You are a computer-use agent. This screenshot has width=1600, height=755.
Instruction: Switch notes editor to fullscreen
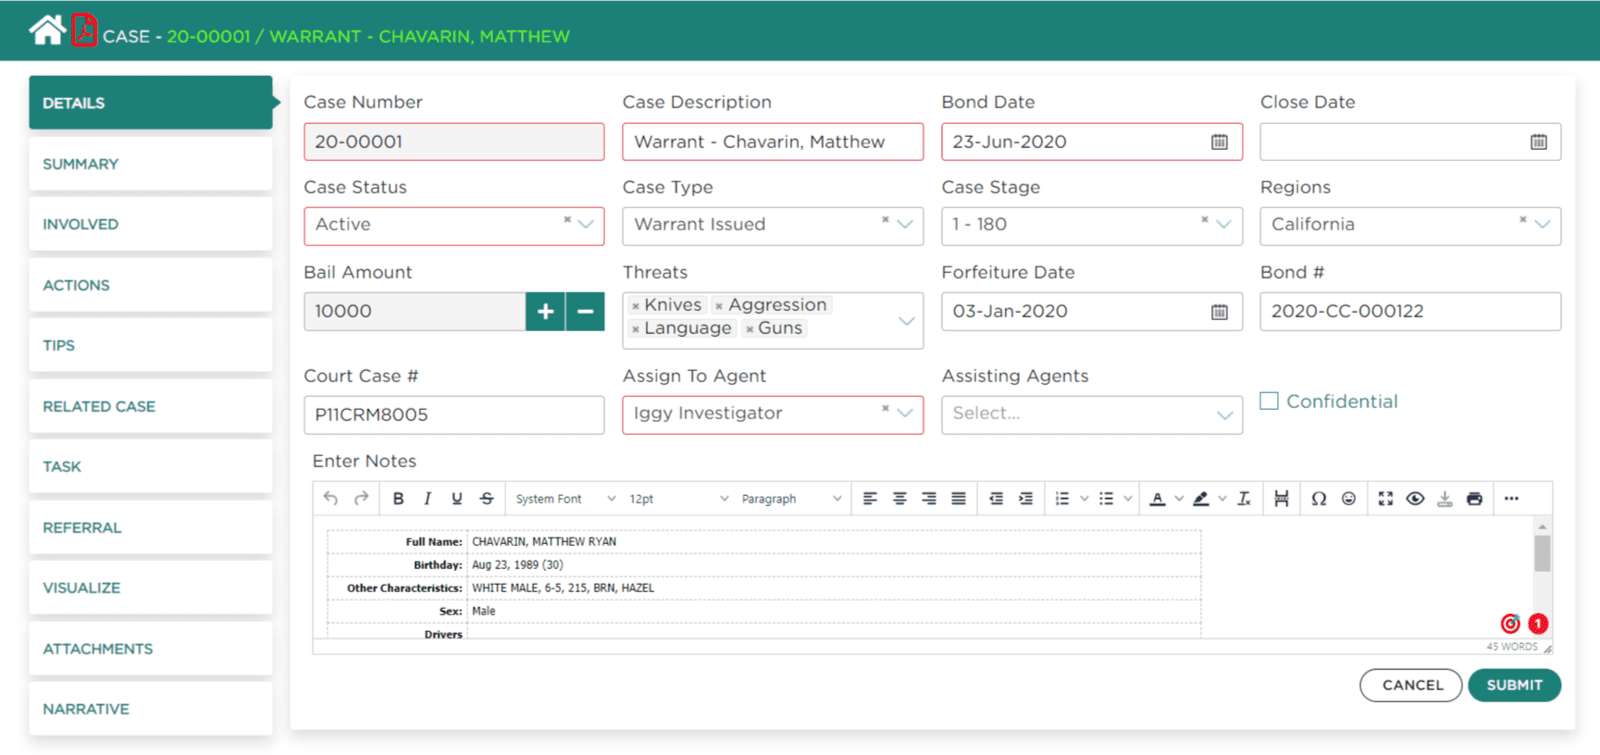pyautogui.click(x=1385, y=498)
